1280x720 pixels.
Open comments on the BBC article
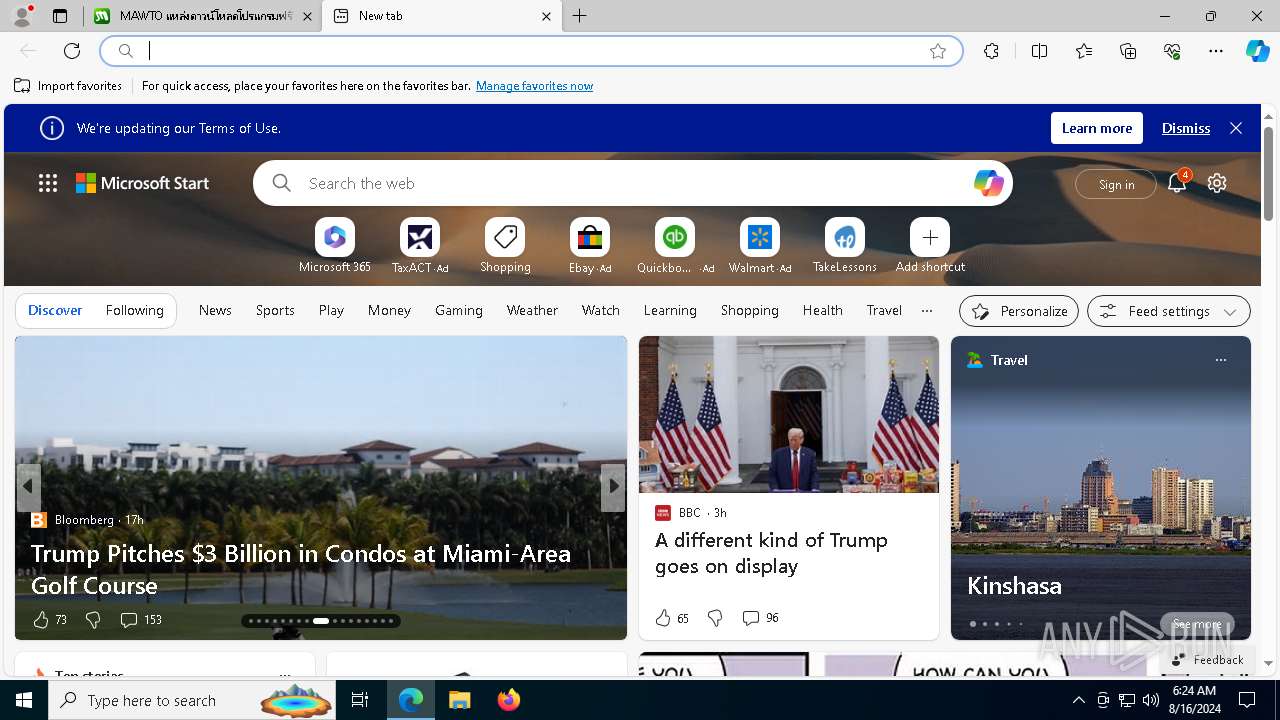pos(761,618)
